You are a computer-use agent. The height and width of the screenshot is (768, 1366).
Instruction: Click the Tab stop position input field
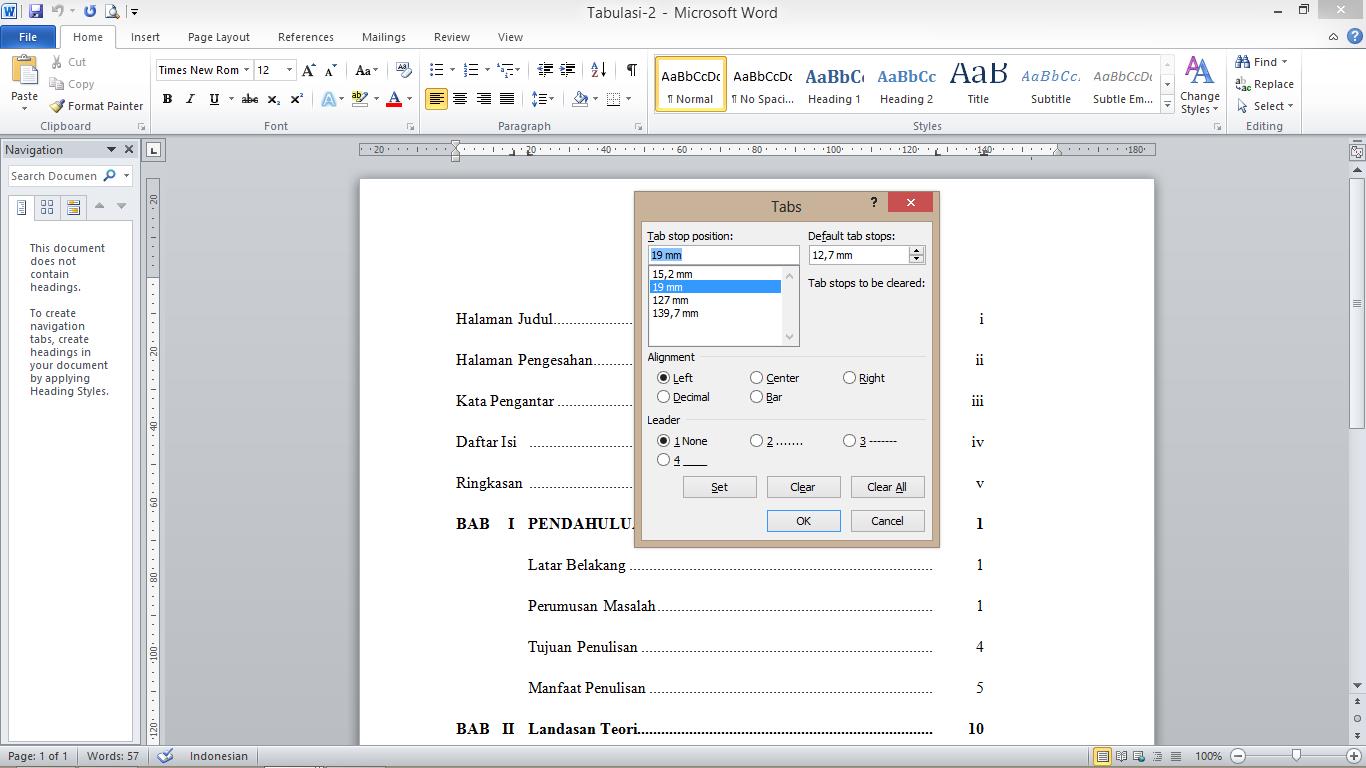[724, 255]
